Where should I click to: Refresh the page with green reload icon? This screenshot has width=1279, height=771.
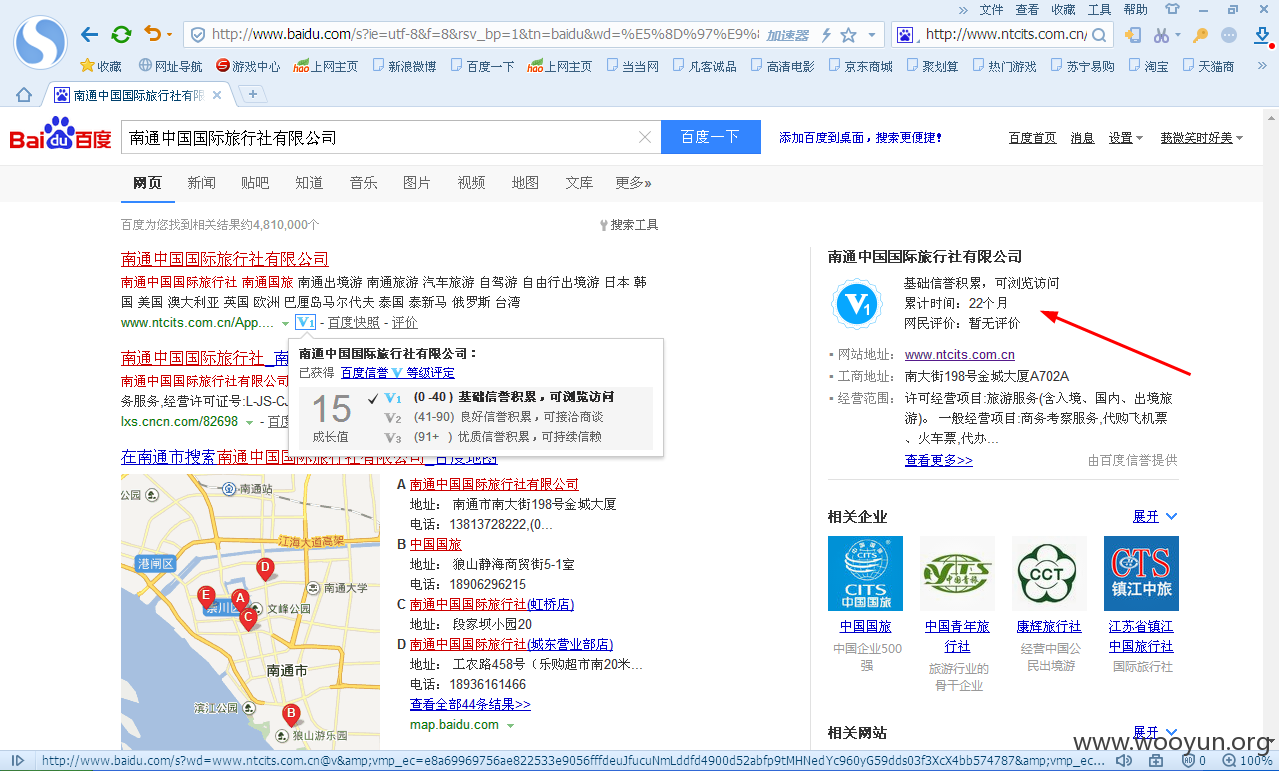click(x=121, y=35)
